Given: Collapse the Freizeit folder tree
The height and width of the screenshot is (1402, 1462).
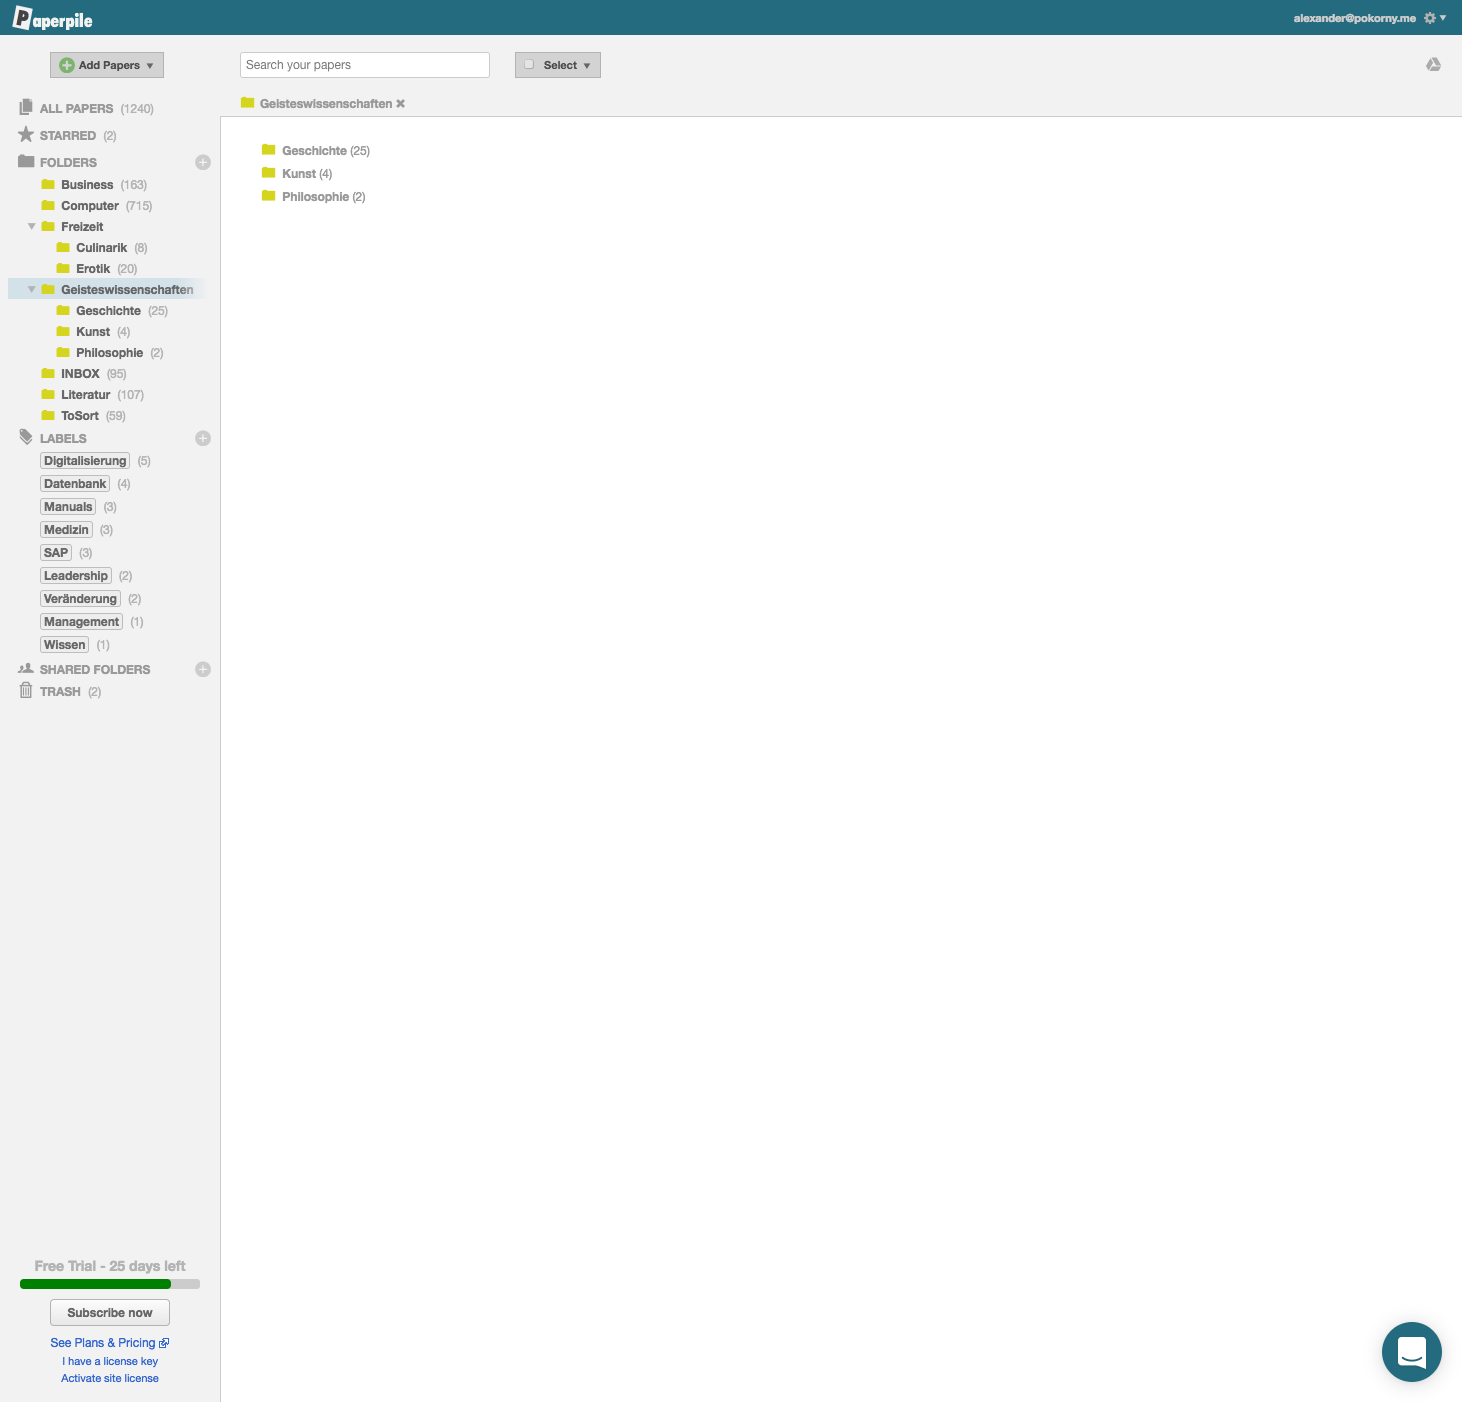Looking at the screenshot, I should (32, 226).
